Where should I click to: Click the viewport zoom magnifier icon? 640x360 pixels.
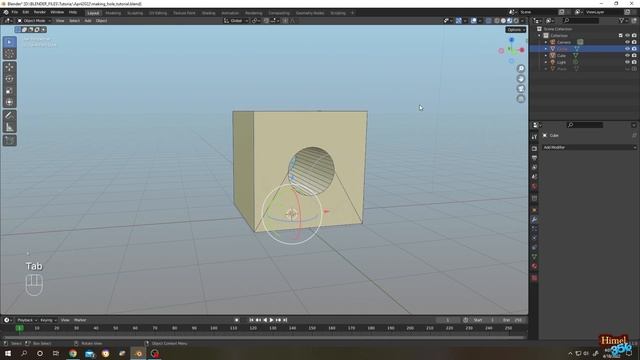(521, 69)
